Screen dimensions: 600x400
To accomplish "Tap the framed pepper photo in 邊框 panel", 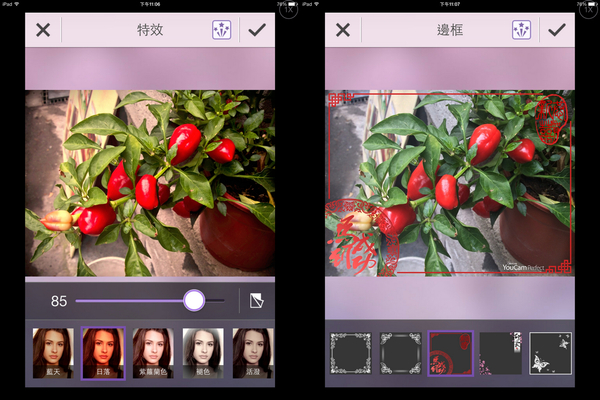I will click(450, 183).
